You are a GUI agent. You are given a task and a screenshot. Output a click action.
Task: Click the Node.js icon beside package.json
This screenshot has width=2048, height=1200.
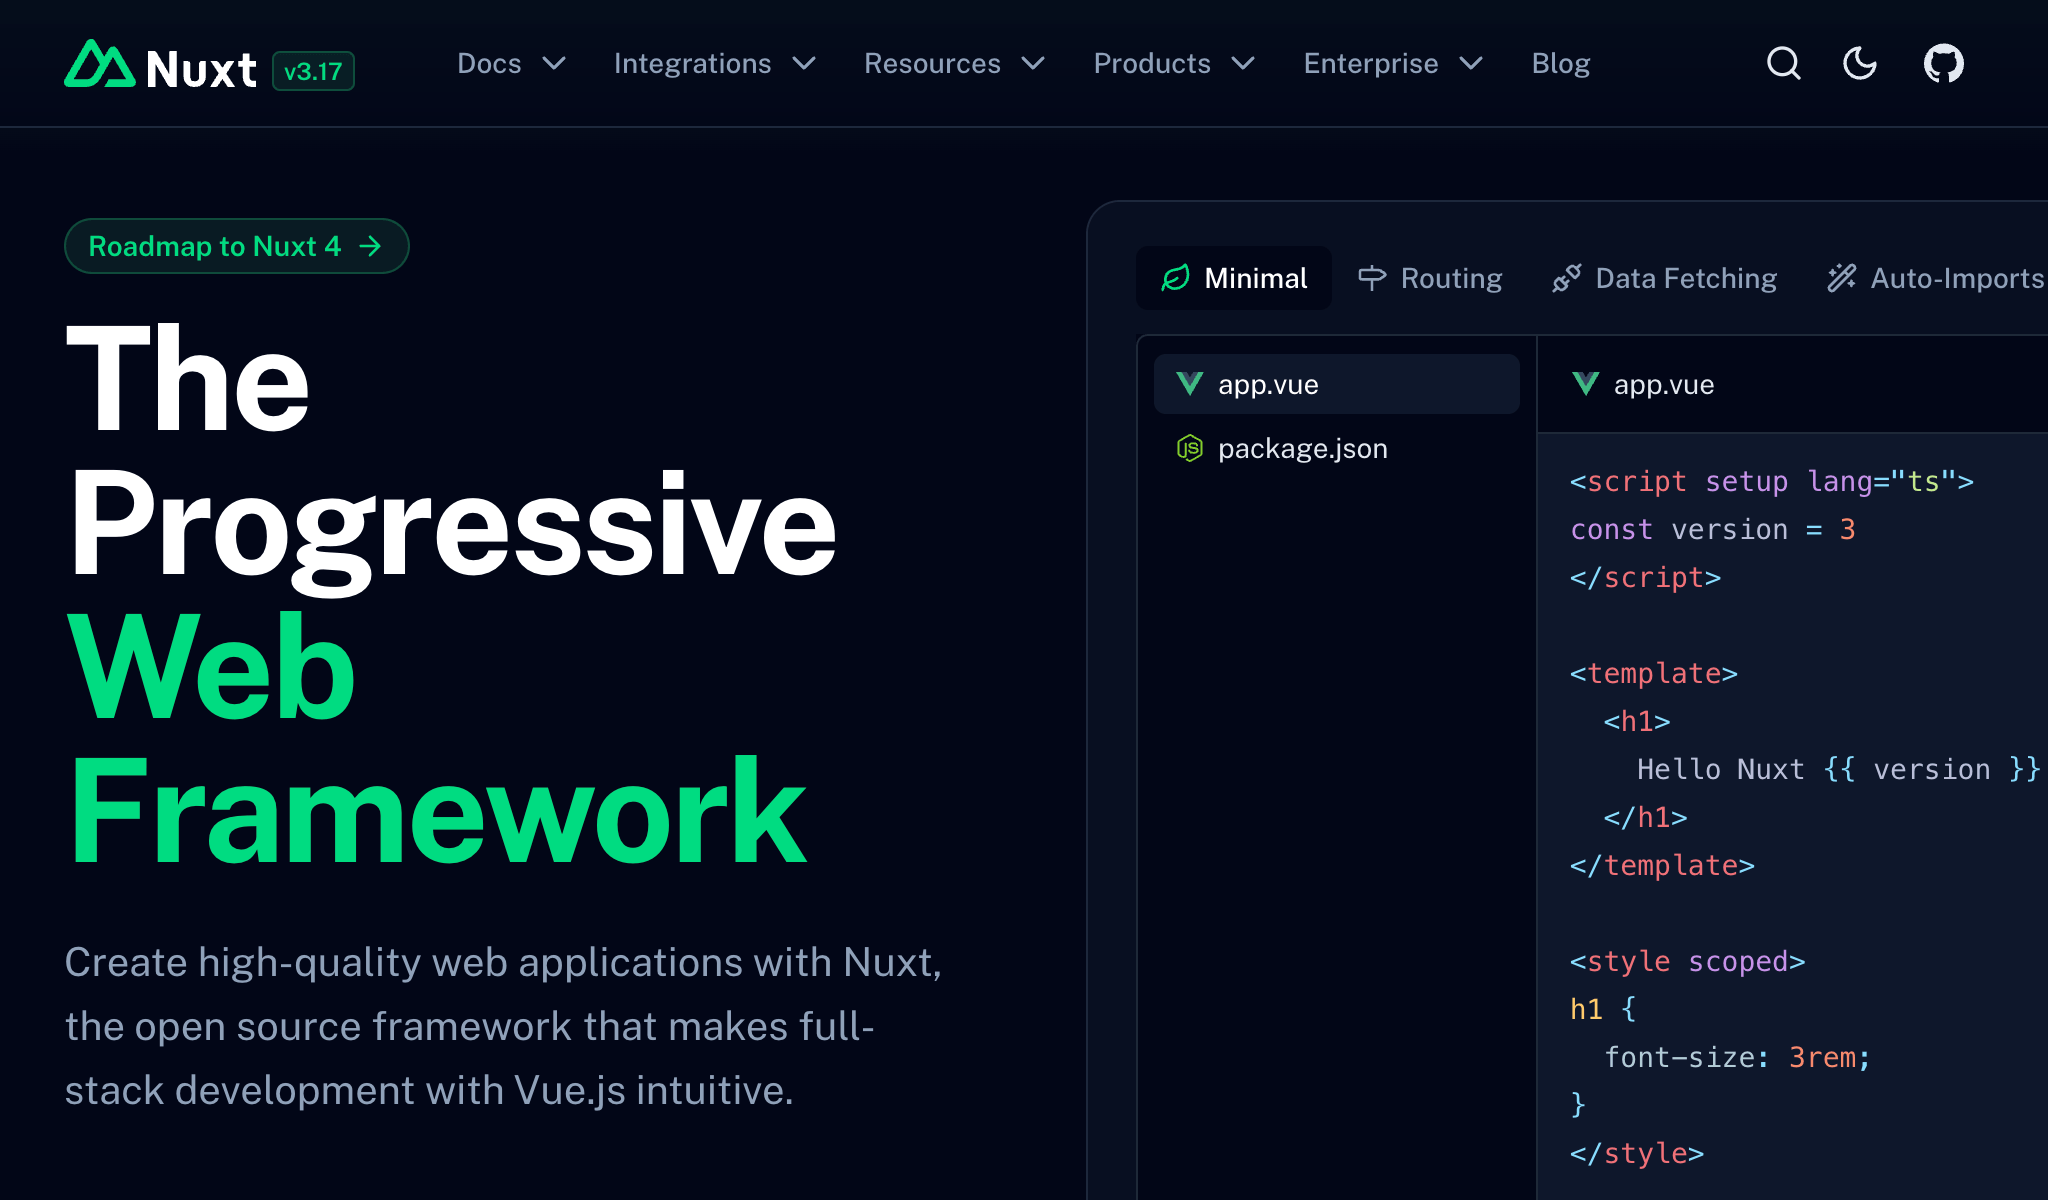tap(1190, 448)
